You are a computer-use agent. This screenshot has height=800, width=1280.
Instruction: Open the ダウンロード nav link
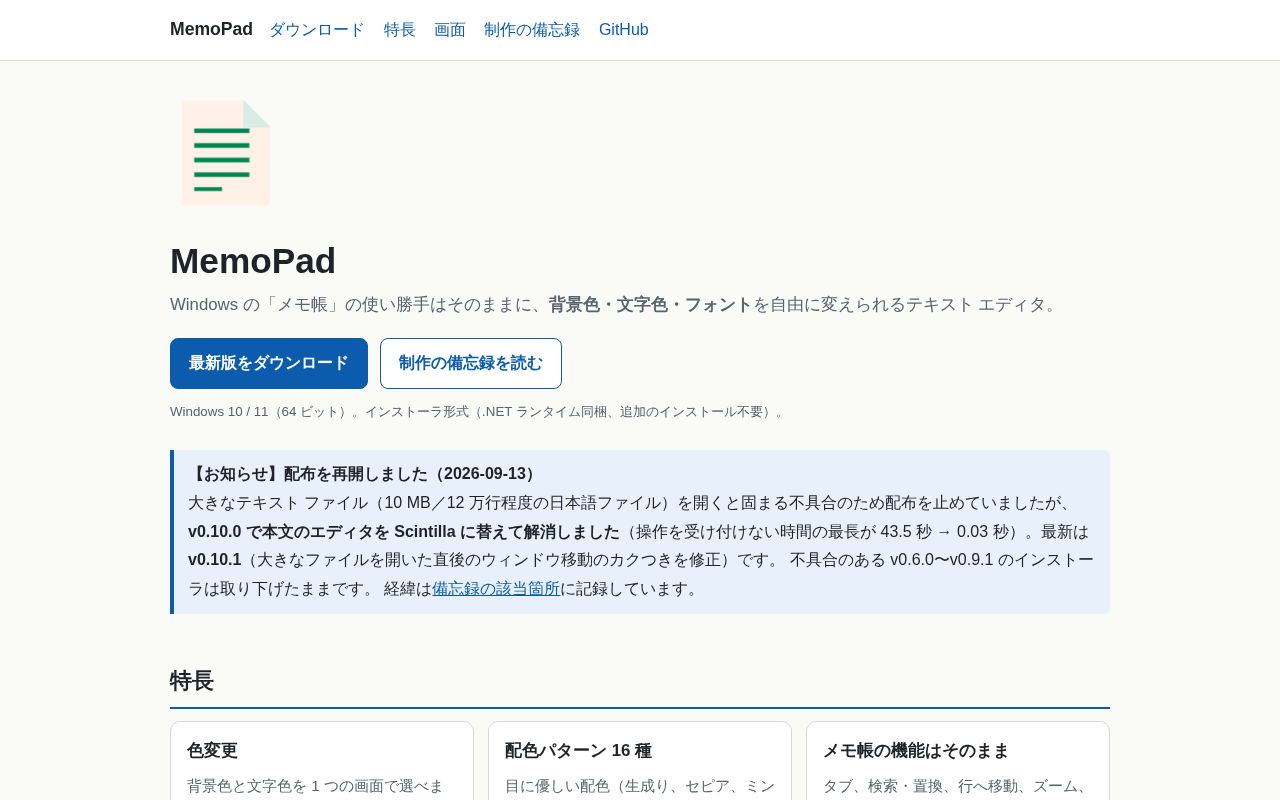point(317,30)
